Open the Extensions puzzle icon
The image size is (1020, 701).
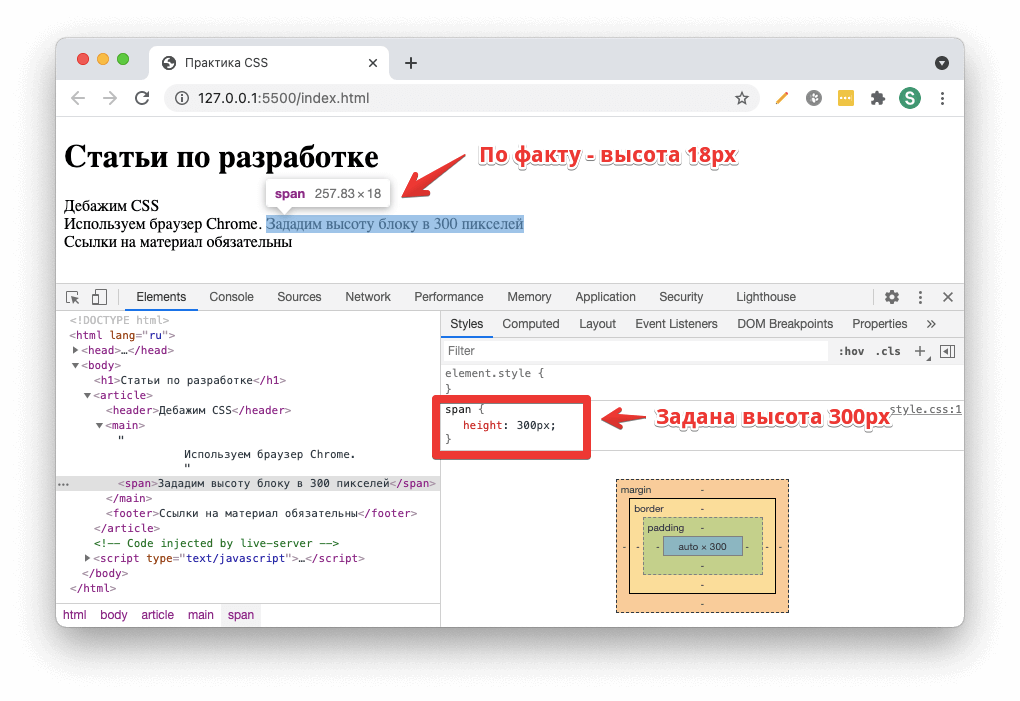[x=878, y=98]
